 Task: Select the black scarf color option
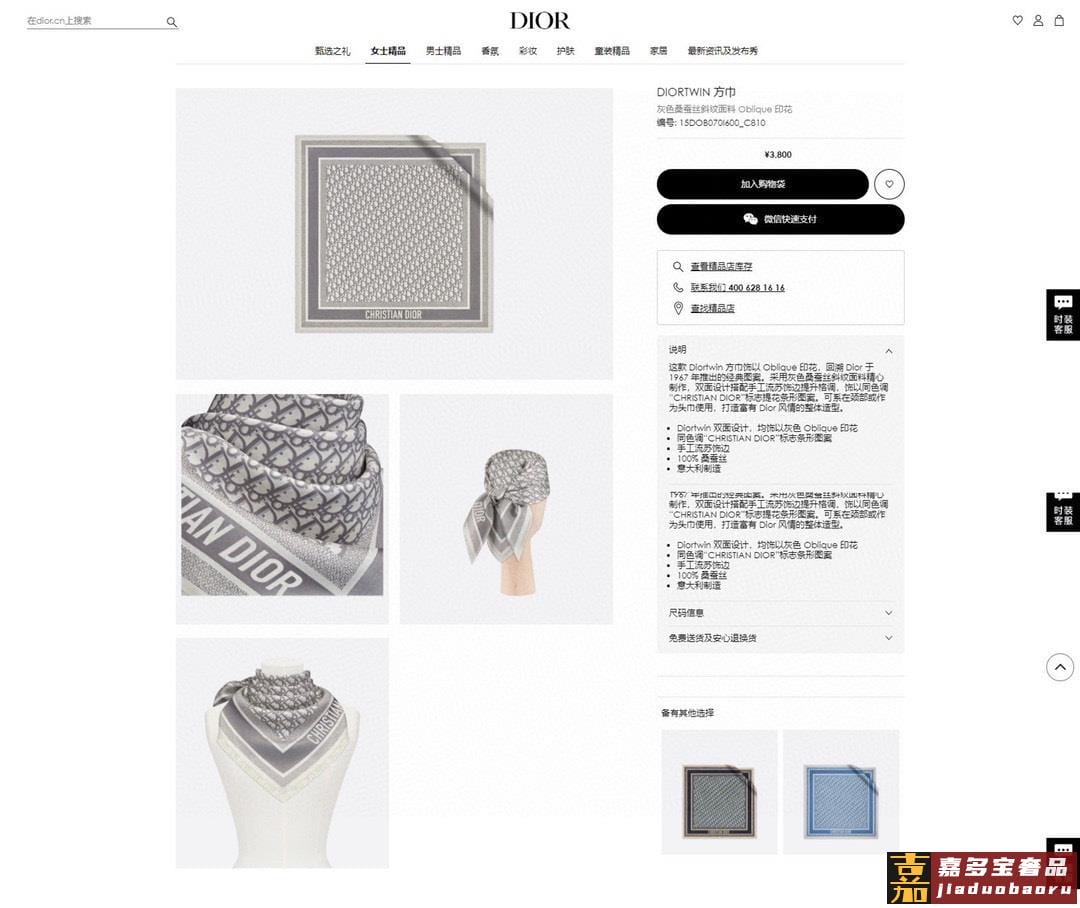pos(719,792)
